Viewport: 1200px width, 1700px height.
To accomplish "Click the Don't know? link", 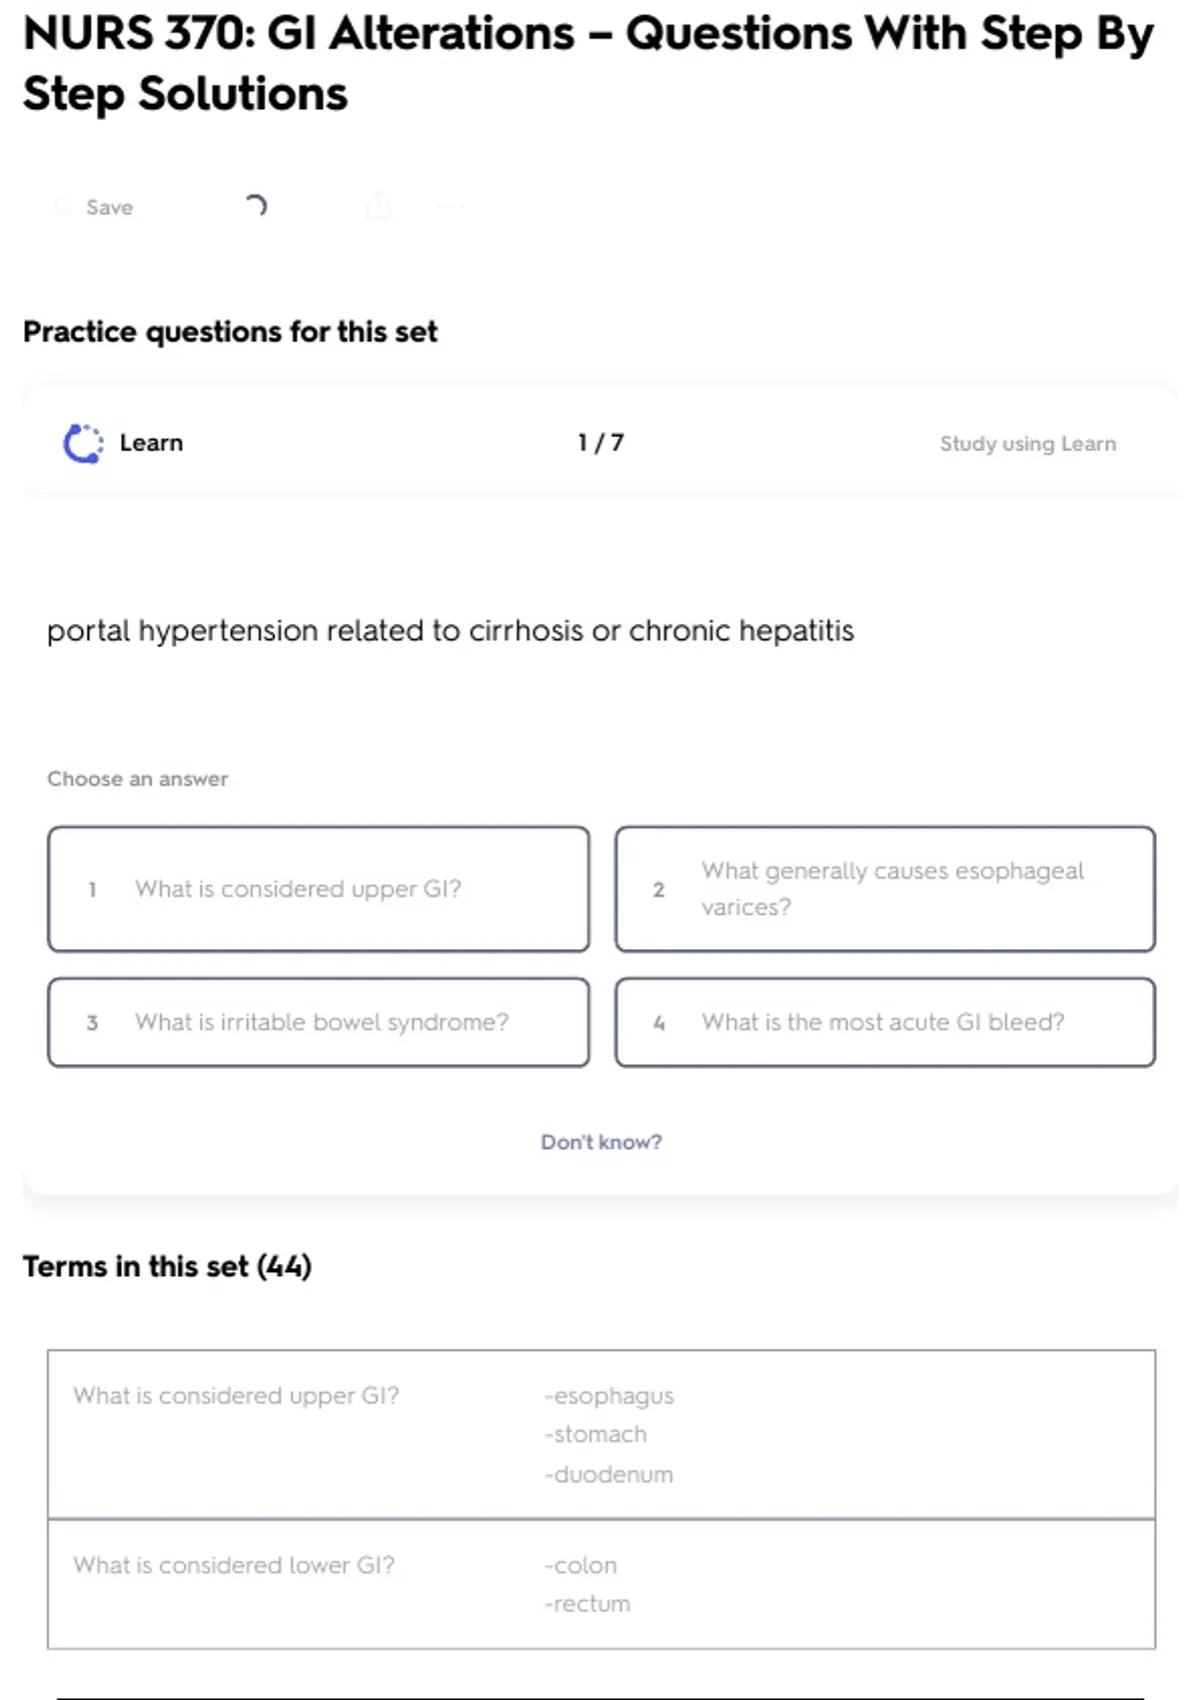I will click(601, 1142).
